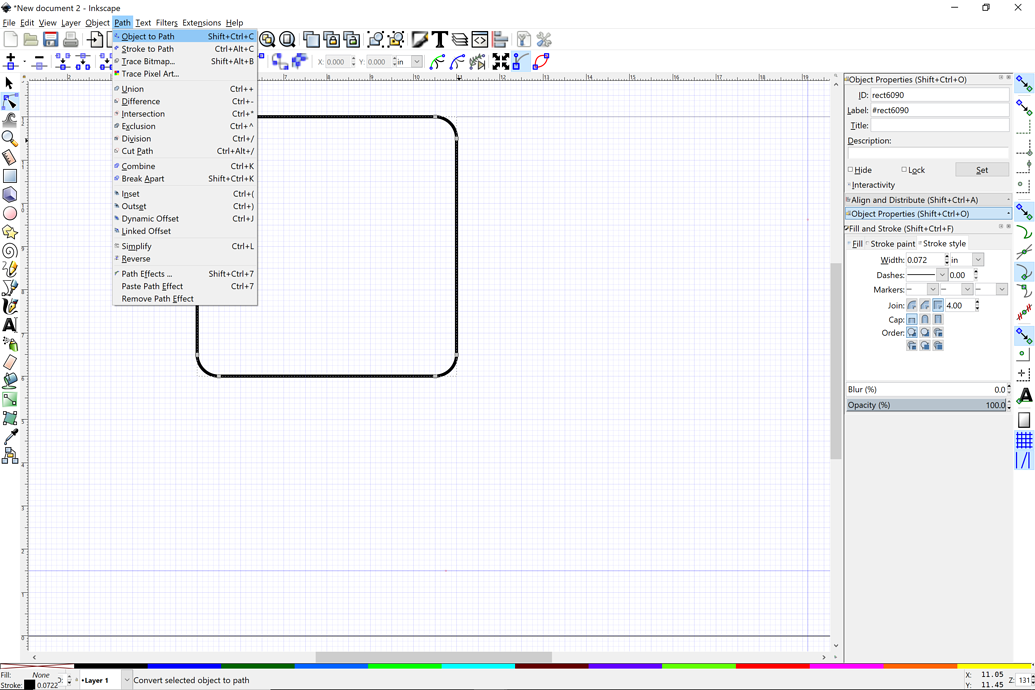Image resolution: width=1035 pixels, height=690 pixels.
Task: Select the miter join button
Action: [938, 305]
